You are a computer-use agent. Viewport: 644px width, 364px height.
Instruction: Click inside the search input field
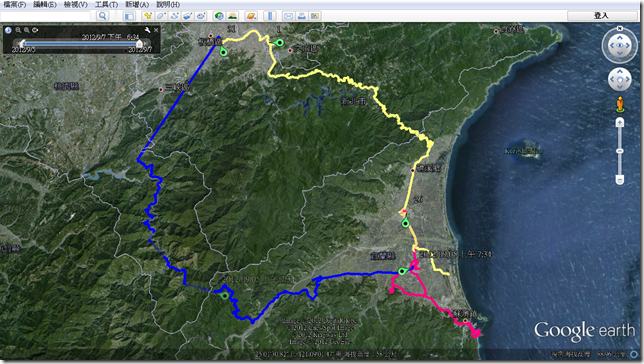pyautogui.click(x=45, y=16)
